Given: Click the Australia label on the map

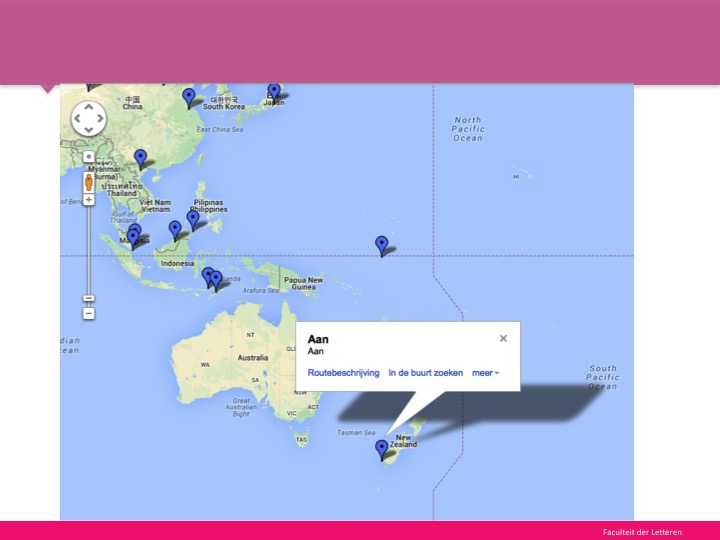Looking at the screenshot, I should coord(253,358).
